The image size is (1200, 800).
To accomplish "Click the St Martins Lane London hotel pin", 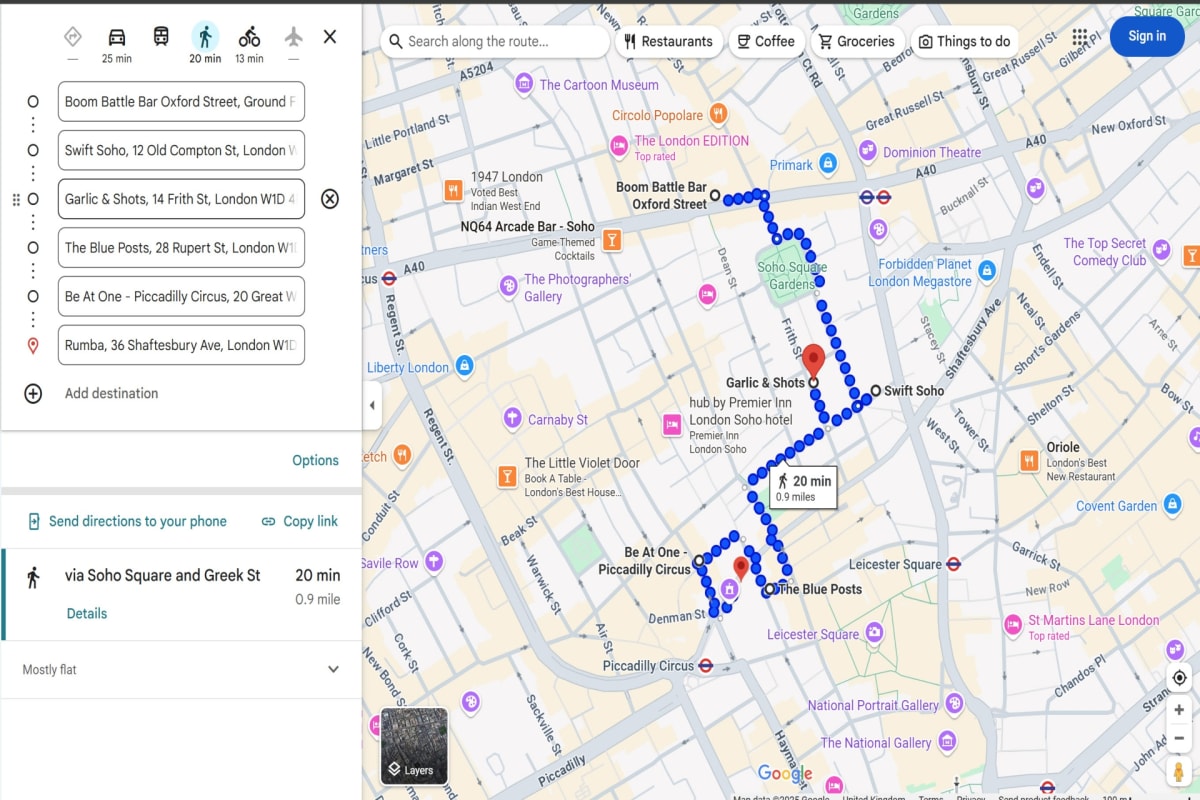I will [1013, 627].
